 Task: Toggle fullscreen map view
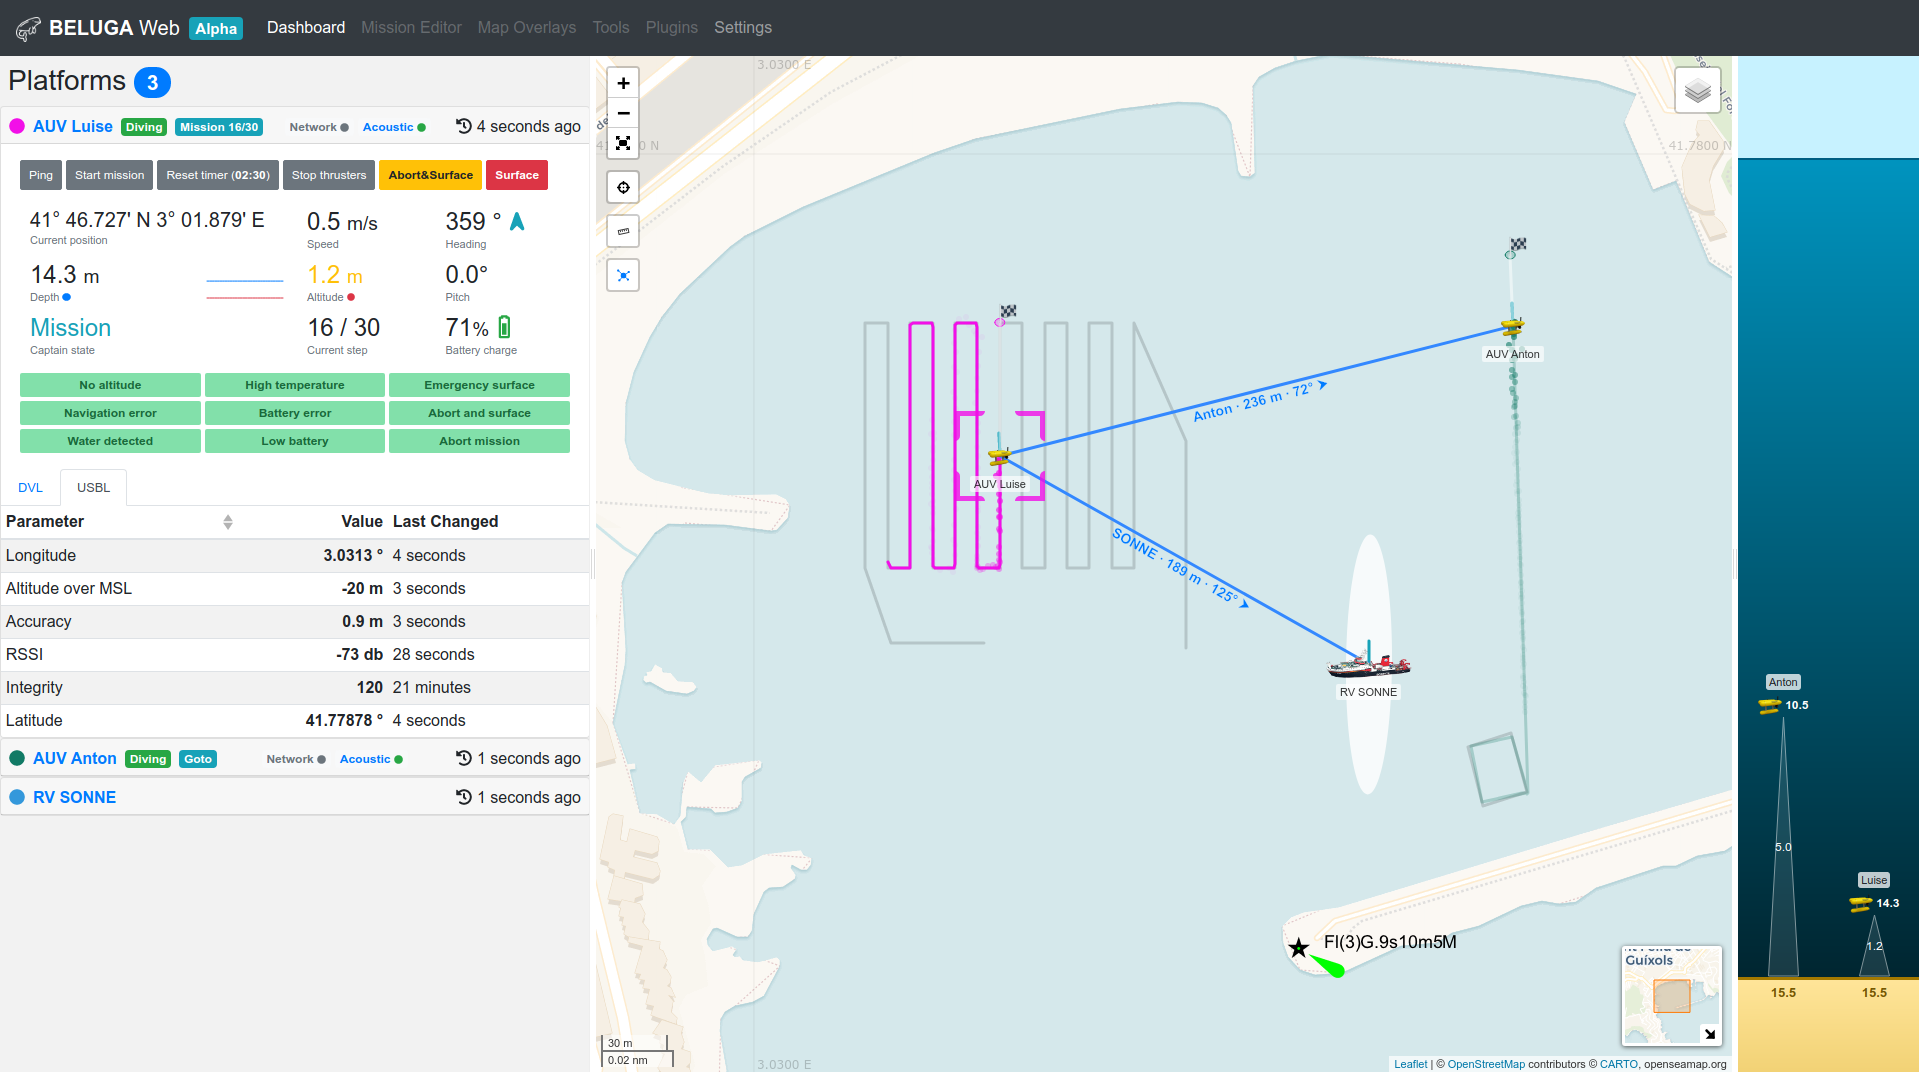click(x=623, y=143)
